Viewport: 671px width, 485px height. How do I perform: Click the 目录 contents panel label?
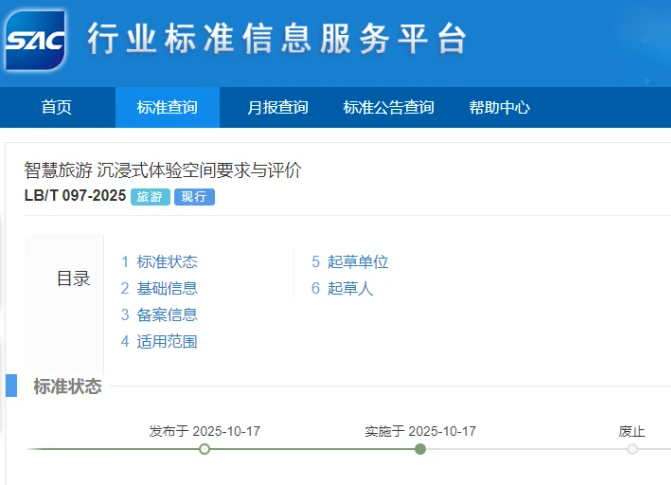click(x=73, y=279)
